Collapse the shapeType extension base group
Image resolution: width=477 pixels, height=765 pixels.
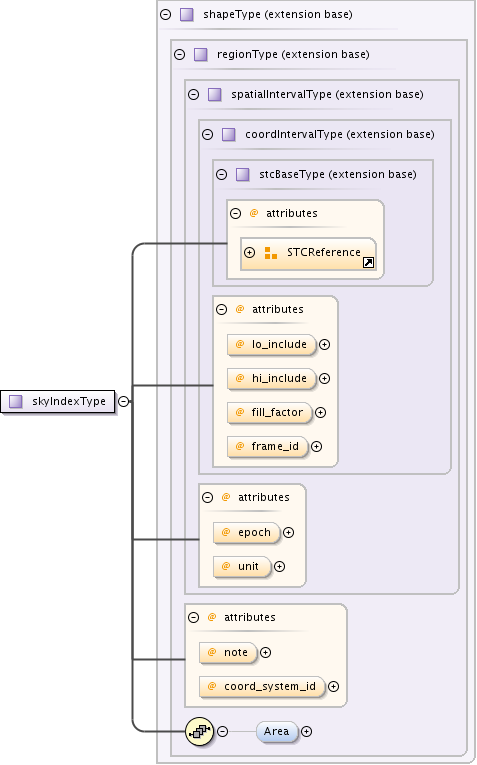(x=166, y=15)
